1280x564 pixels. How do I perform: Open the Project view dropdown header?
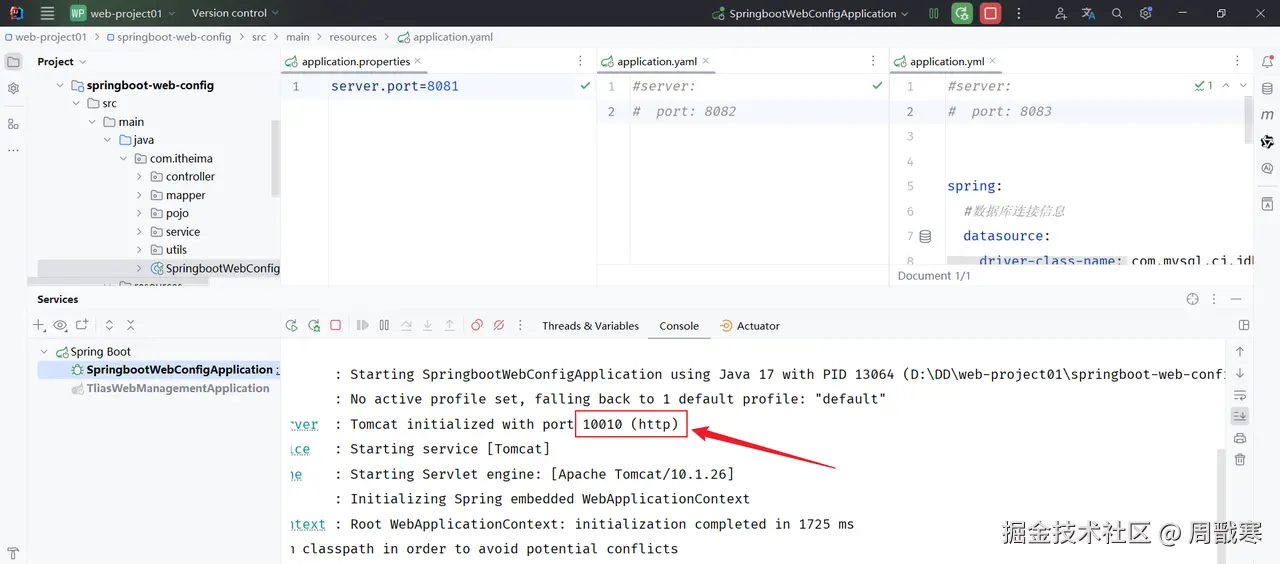62,61
